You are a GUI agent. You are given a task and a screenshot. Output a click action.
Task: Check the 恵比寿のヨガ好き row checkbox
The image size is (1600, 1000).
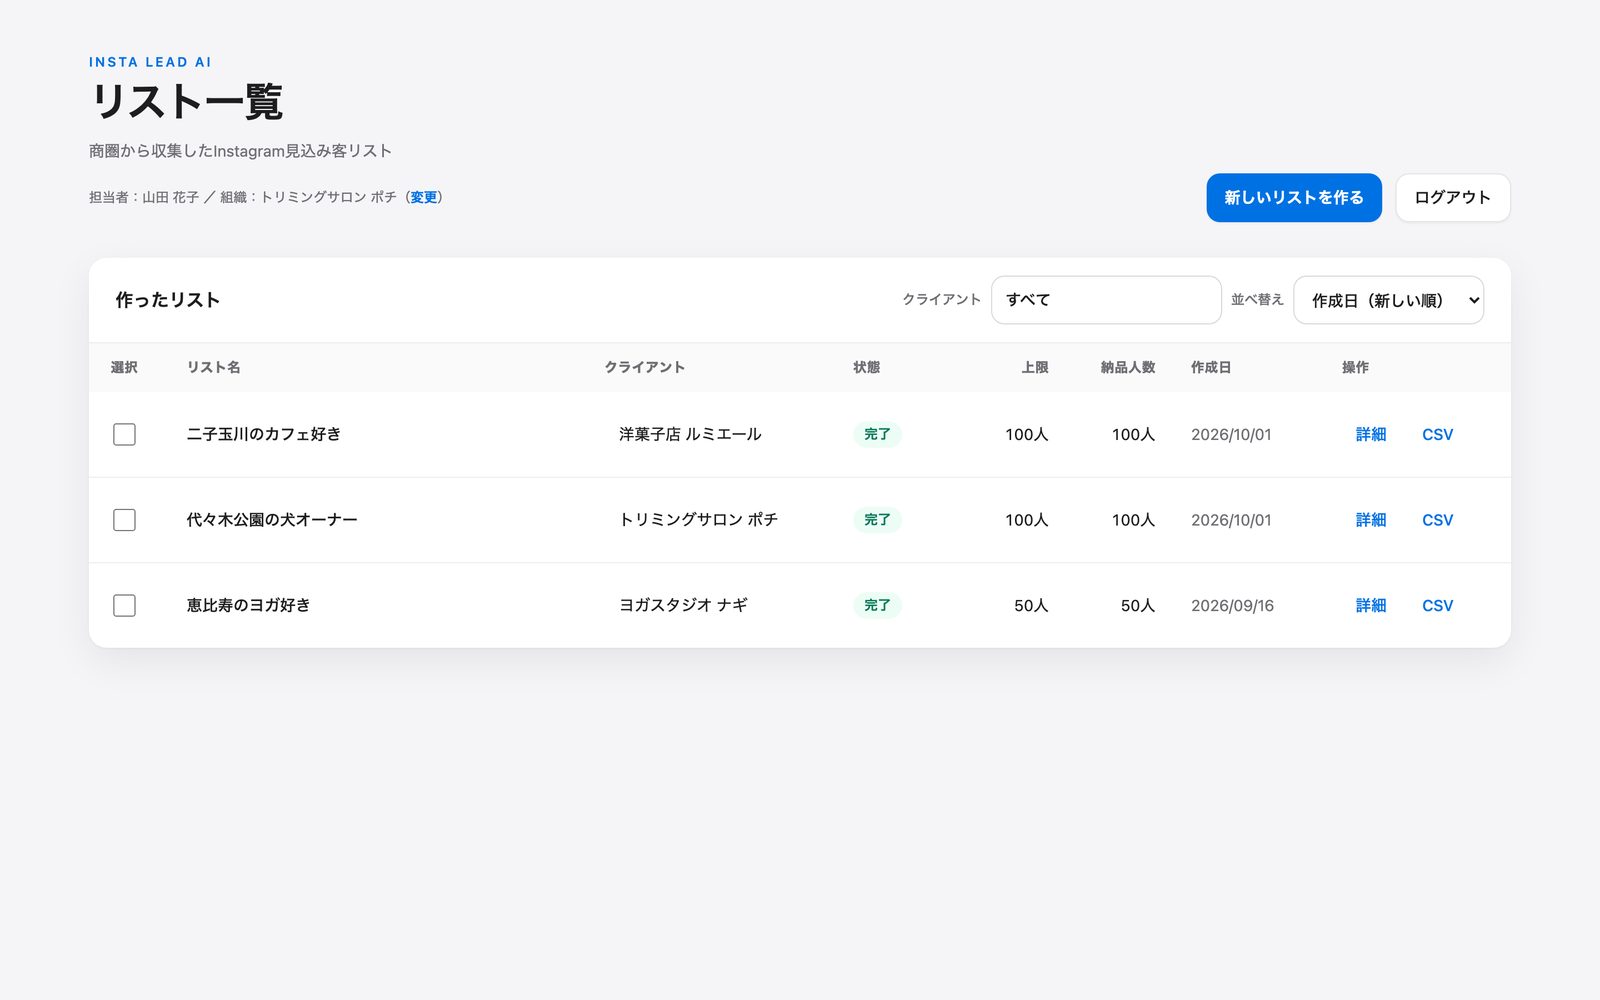tap(124, 605)
